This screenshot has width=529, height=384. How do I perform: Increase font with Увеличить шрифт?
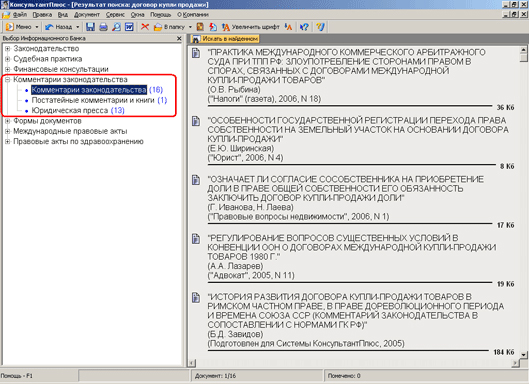pos(250,27)
